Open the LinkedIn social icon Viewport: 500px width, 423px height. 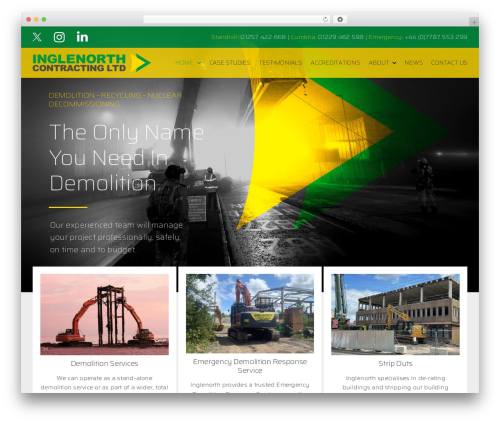pos(82,37)
